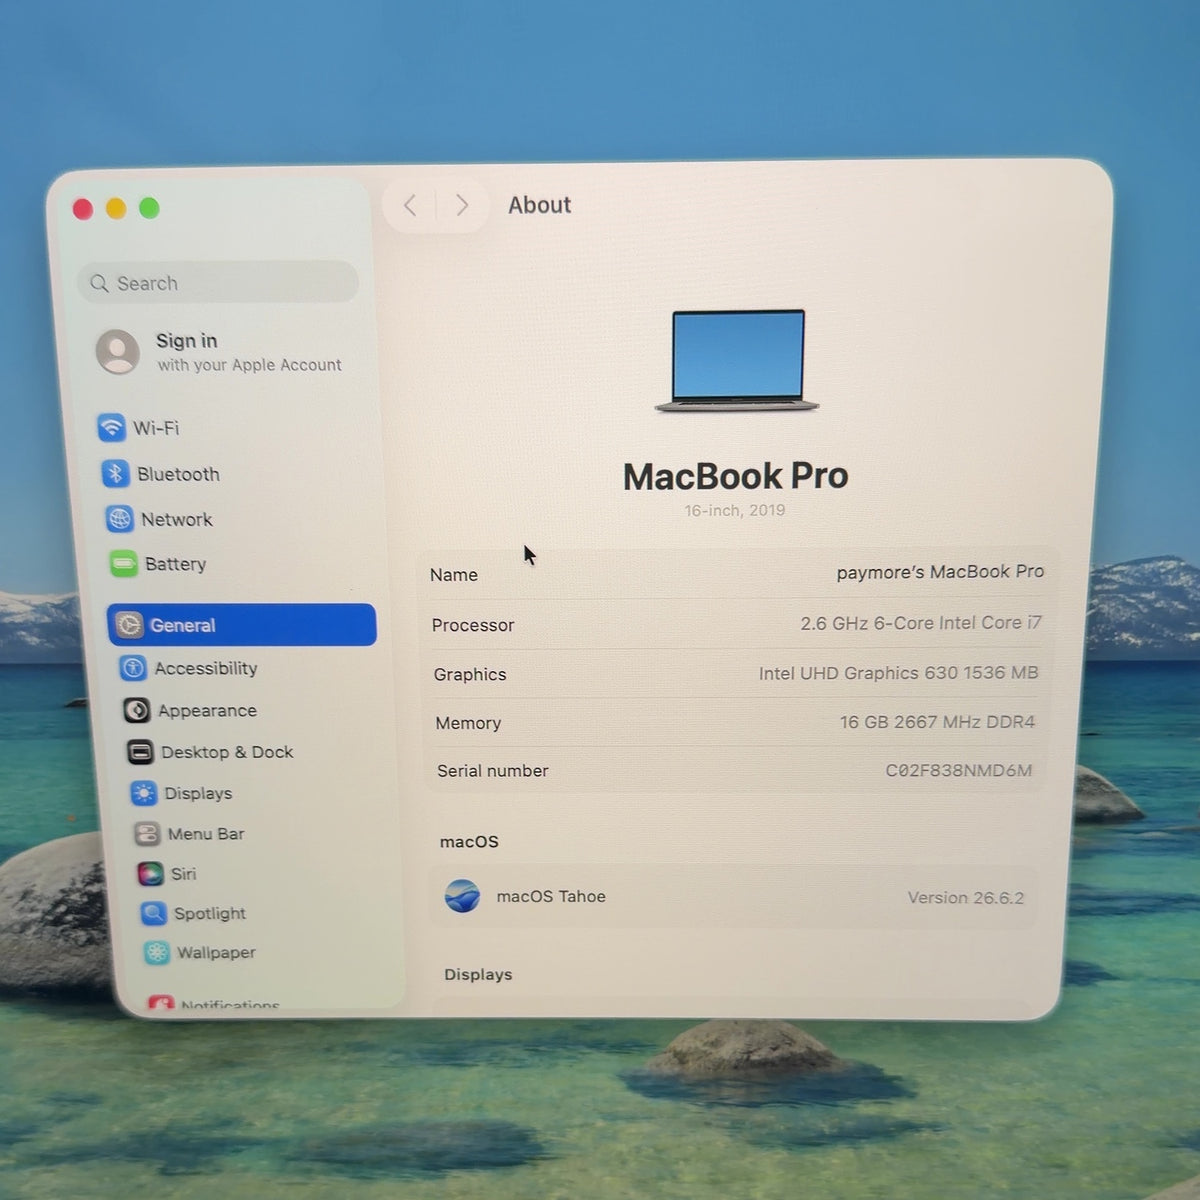Click the macOS Tahoe version row

(733, 897)
